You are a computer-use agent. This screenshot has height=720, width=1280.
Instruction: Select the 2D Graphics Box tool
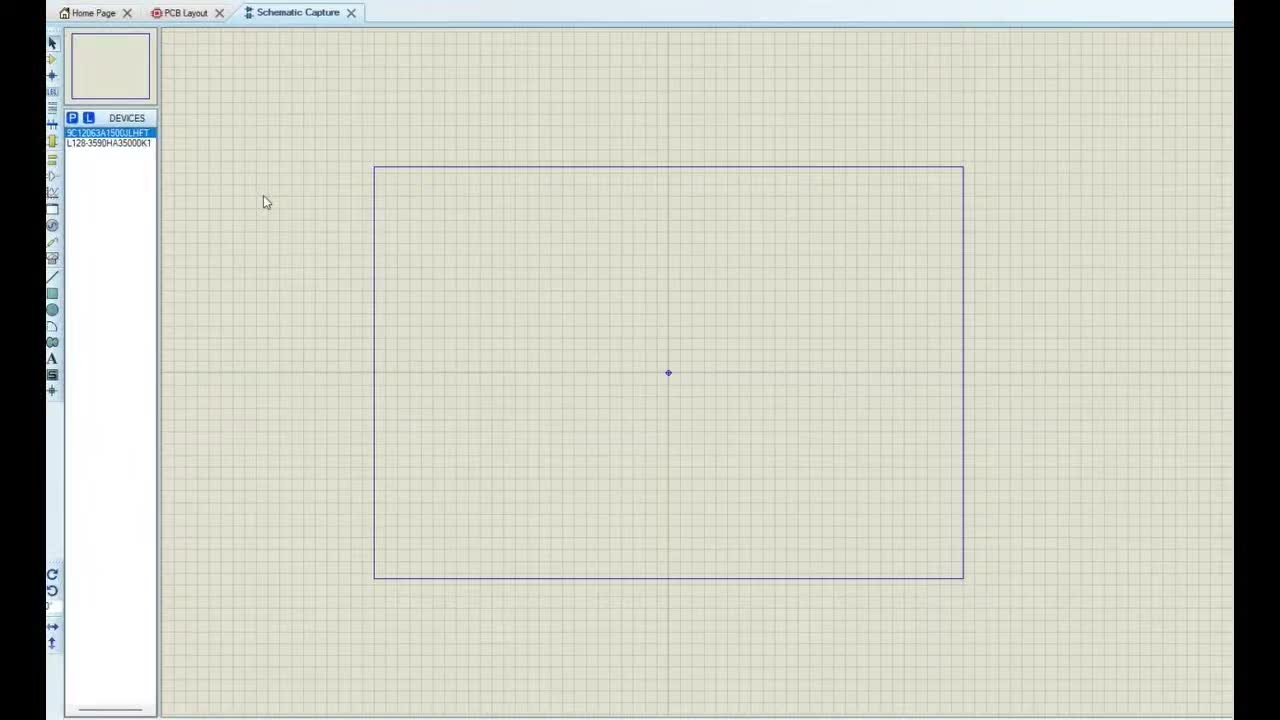pos(52,294)
